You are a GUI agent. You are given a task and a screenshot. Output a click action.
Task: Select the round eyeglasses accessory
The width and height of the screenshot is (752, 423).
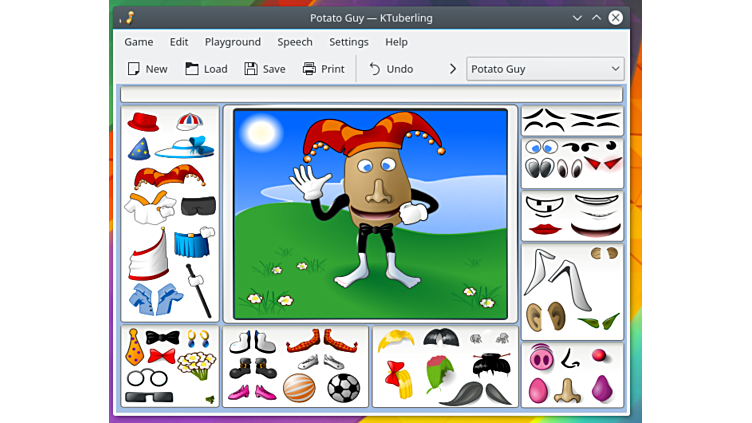145,377
